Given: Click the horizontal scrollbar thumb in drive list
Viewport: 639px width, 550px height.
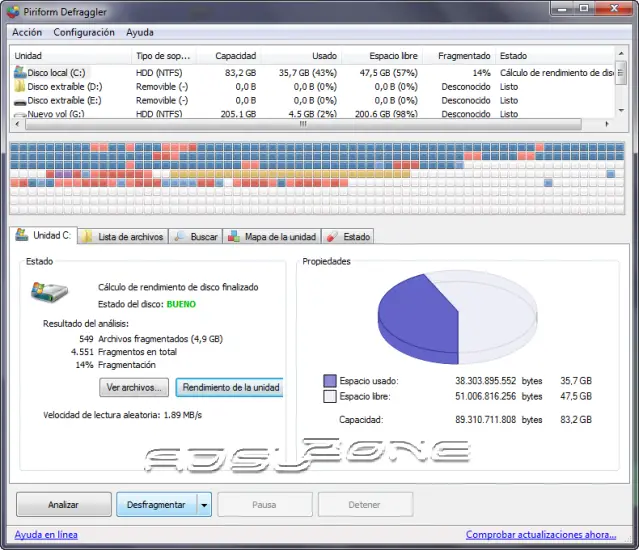Looking at the screenshot, I should pyautogui.click(x=303, y=124).
